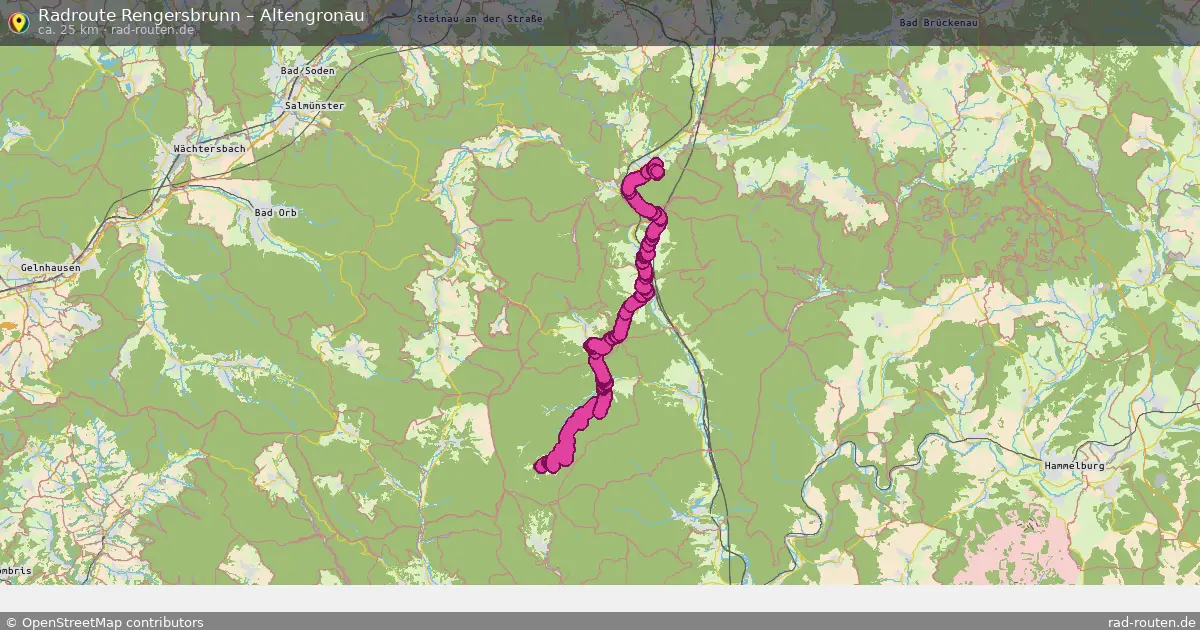
Task: Click the Salmünster town label
Action: (x=314, y=105)
